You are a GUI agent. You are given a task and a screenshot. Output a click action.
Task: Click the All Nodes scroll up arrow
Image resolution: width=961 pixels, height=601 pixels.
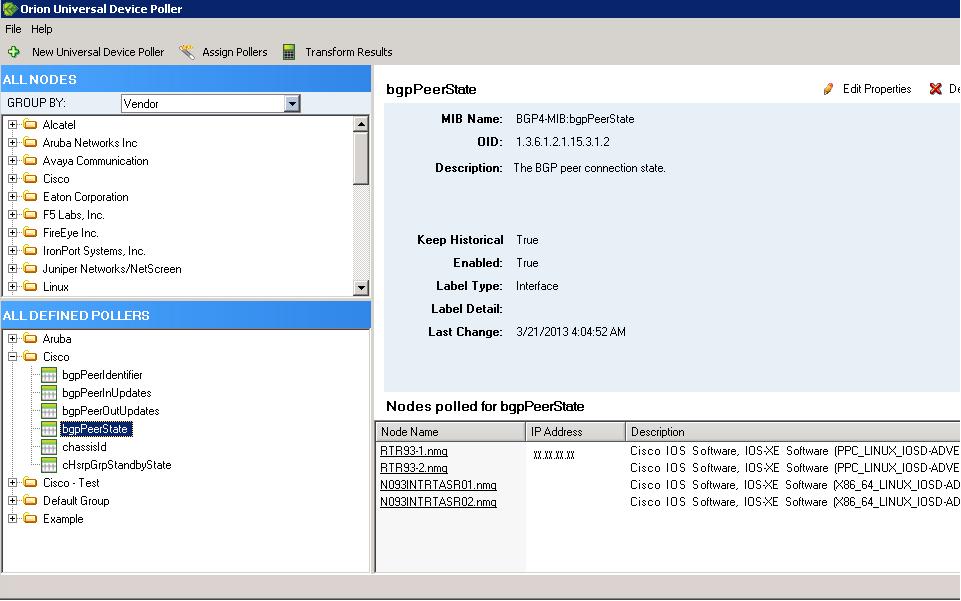click(361, 124)
